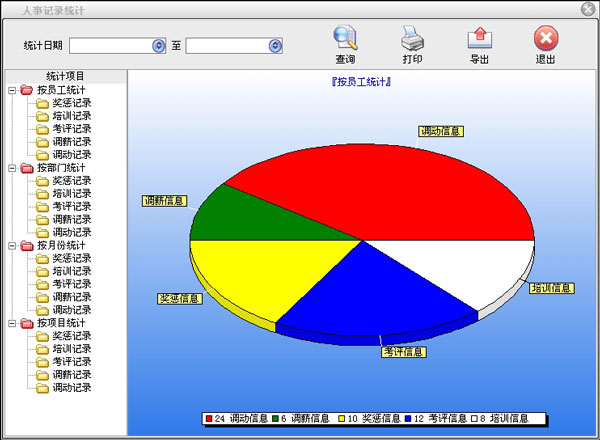Click the 统计项目 column header
Viewport: 600px width, 440px height.
coord(65,76)
